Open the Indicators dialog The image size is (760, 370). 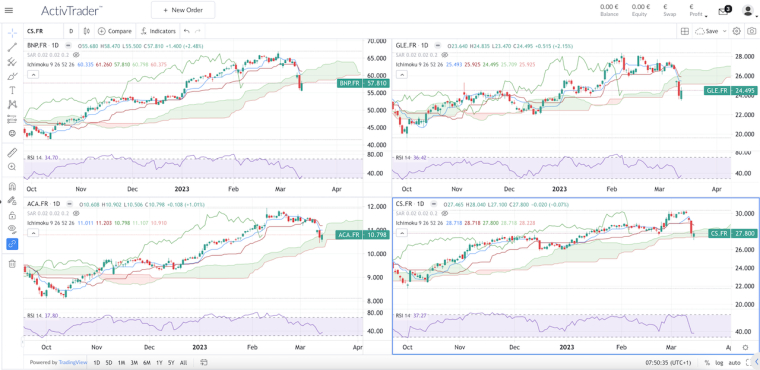click(158, 31)
